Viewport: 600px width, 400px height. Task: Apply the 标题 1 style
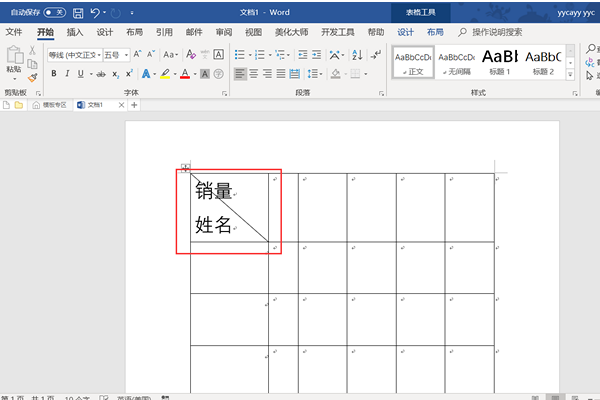click(499, 63)
